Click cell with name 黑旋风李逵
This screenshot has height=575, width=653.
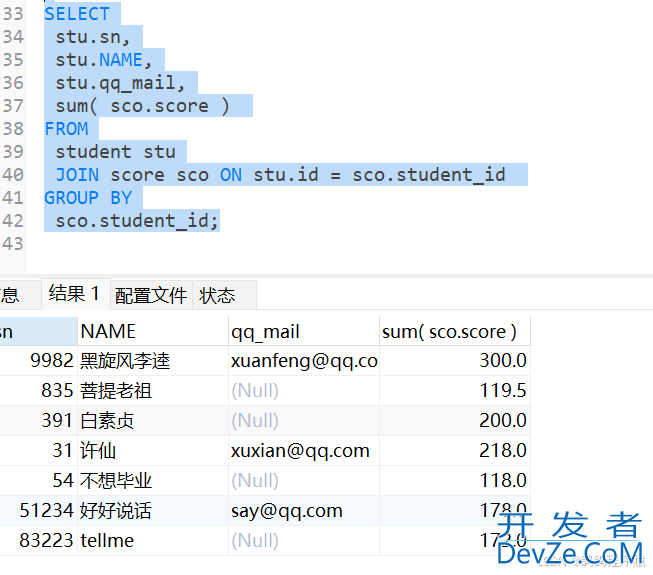pyautogui.click(x=153, y=361)
